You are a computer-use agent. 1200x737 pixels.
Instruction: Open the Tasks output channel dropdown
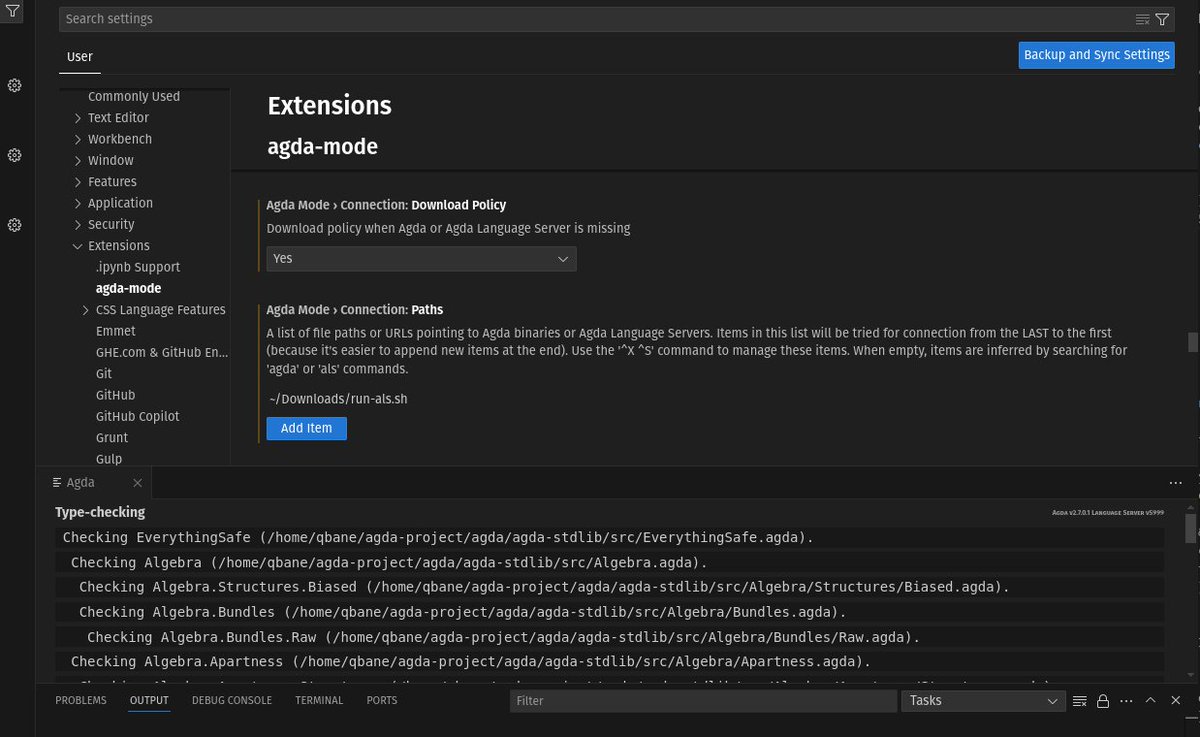pyautogui.click(x=983, y=701)
